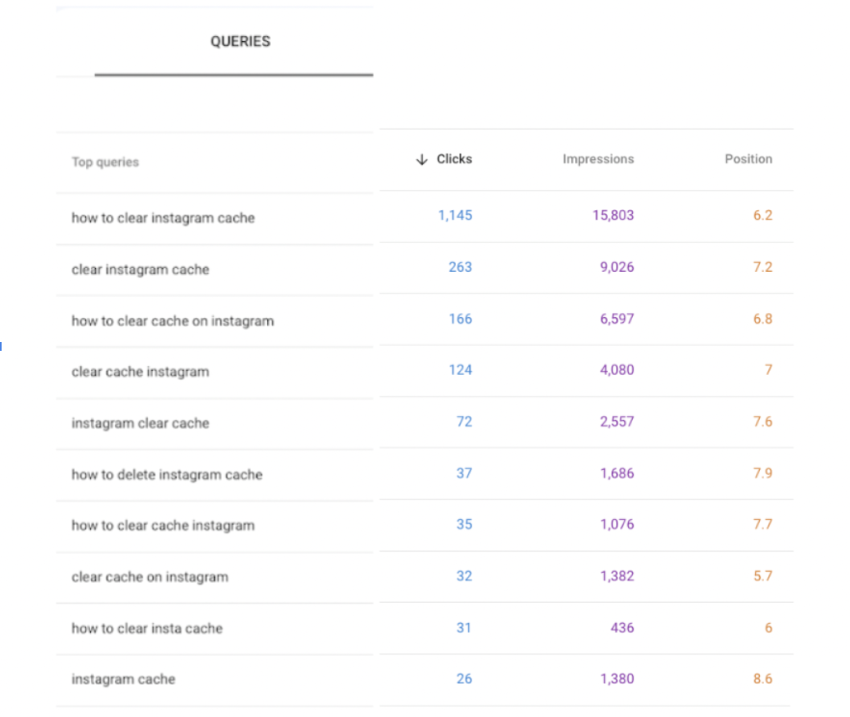Select impressions value 4,080

click(x=617, y=370)
